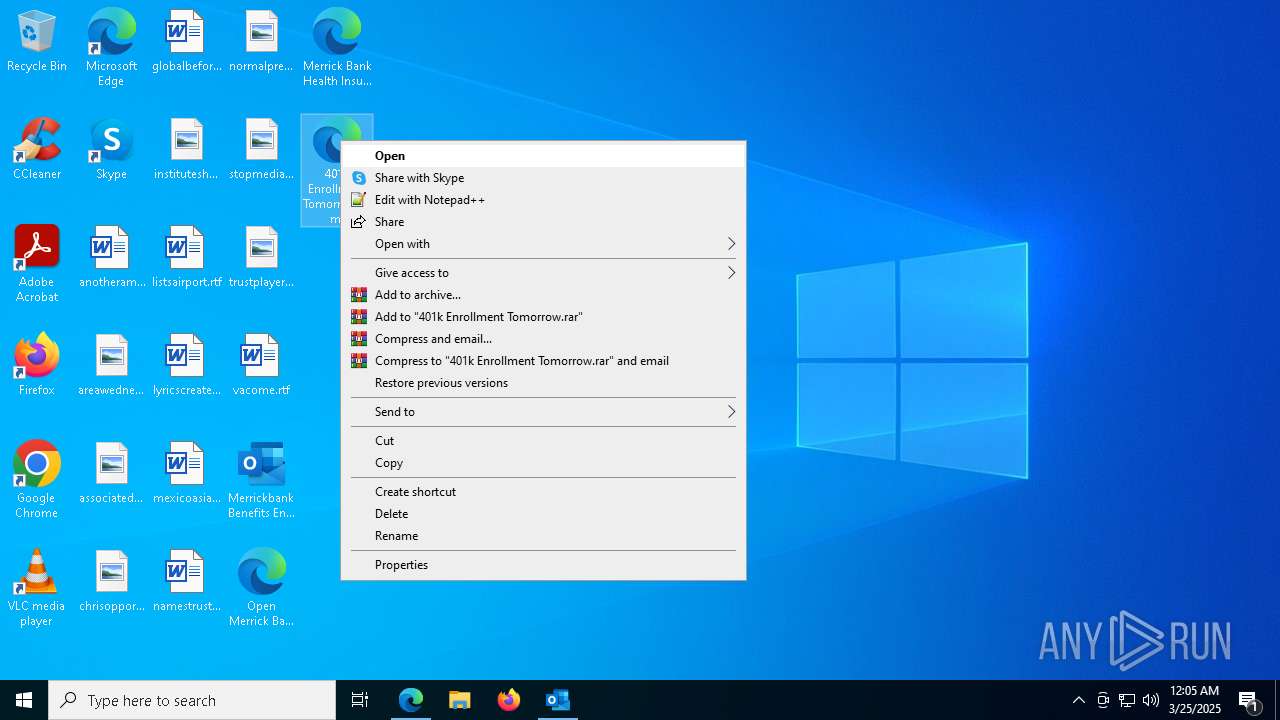Image resolution: width=1280 pixels, height=720 pixels.
Task: Choose Open in the context menu
Action: (x=543, y=156)
